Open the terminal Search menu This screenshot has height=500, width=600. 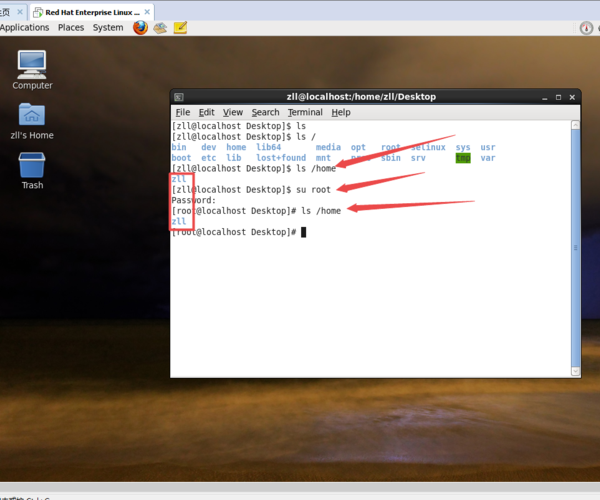(265, 112)
